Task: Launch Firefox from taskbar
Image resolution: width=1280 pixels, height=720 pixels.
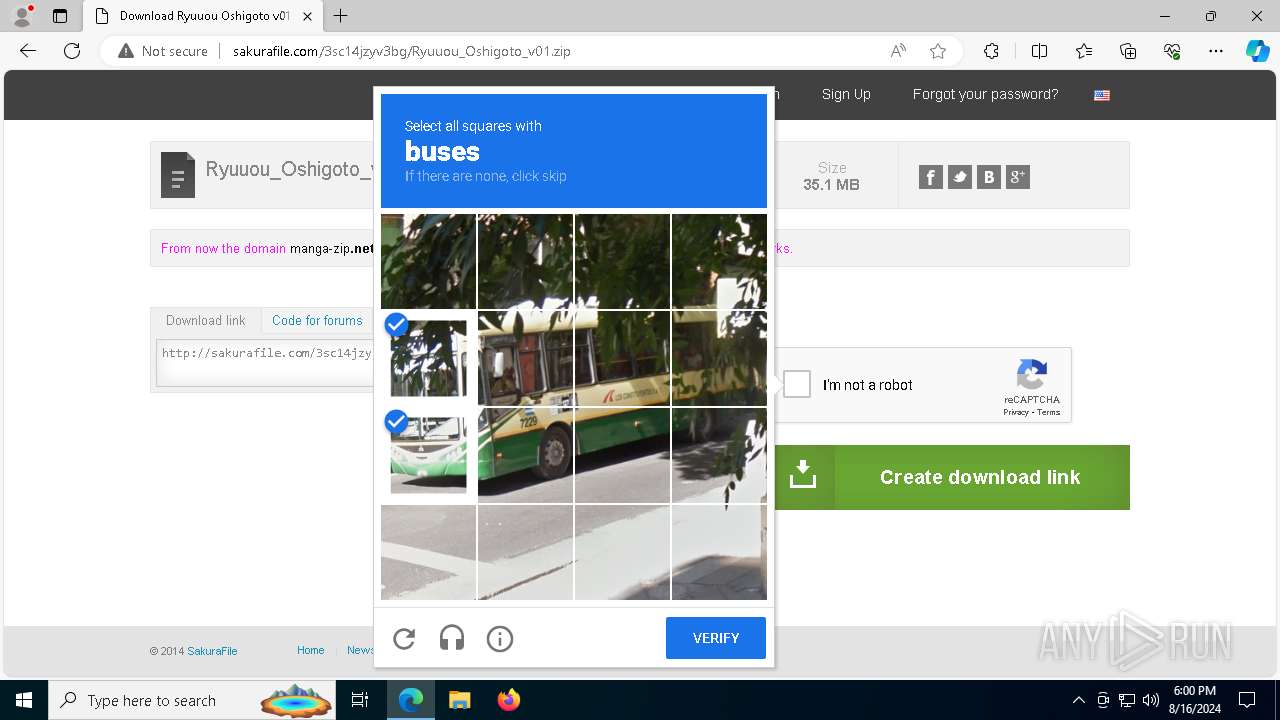Action: click(508, 700)
